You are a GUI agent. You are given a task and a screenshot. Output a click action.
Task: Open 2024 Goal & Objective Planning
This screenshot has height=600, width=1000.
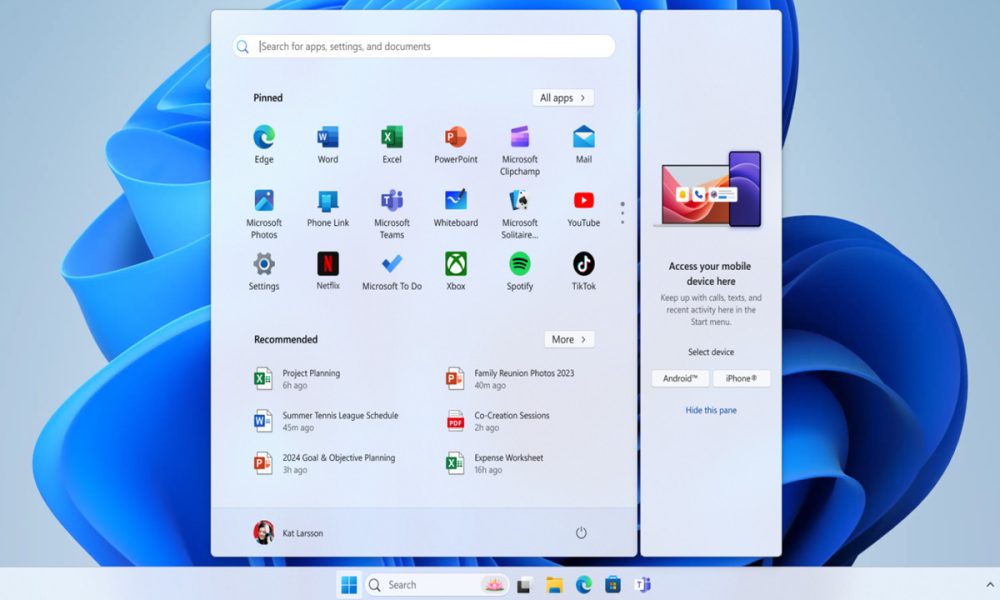pos(325,464)
